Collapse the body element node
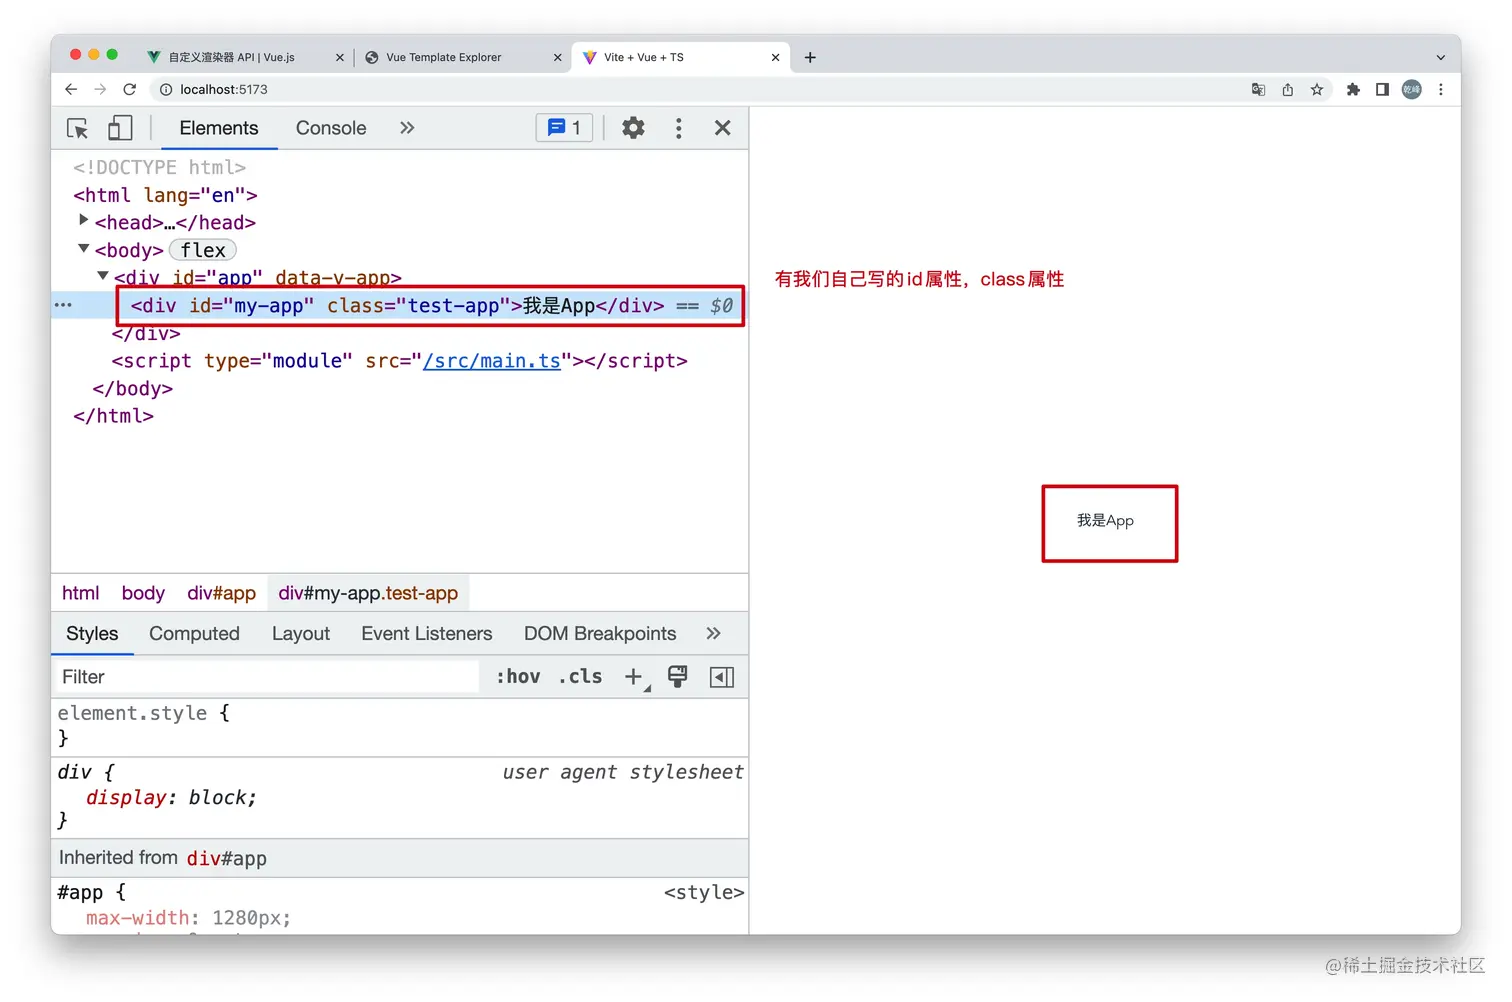 [84, 249]
